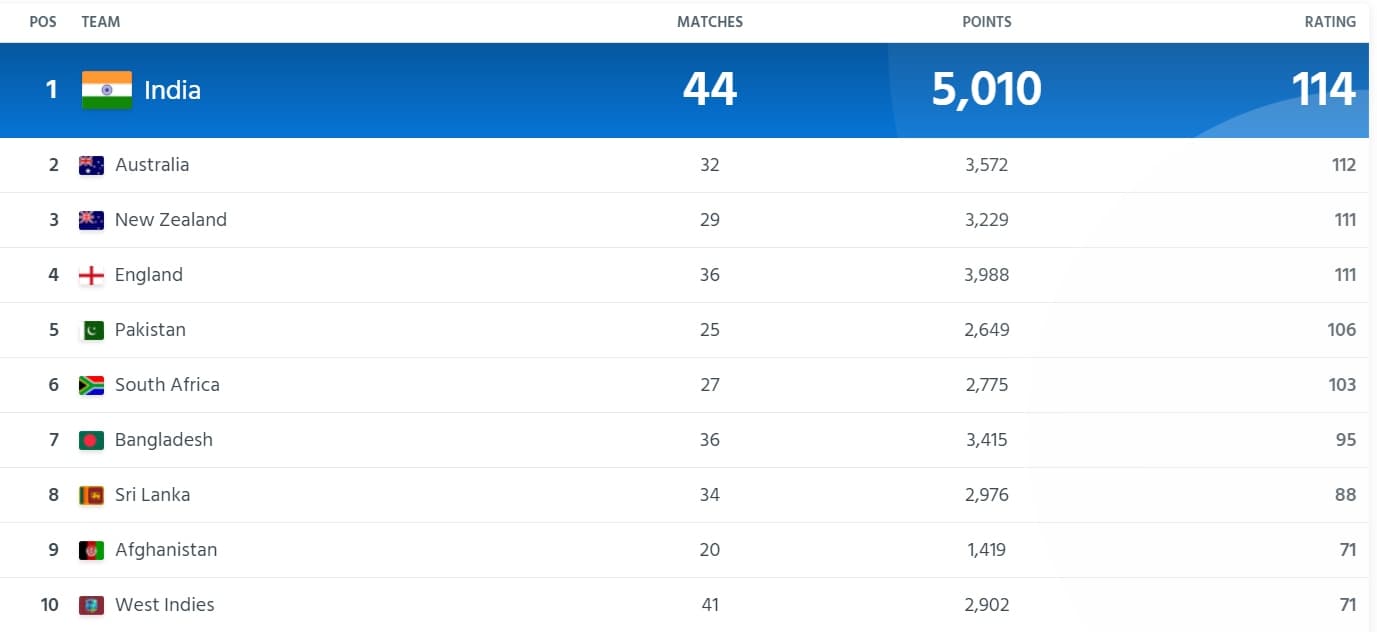
Task: Click the TEAM column header
Action: 100,22
